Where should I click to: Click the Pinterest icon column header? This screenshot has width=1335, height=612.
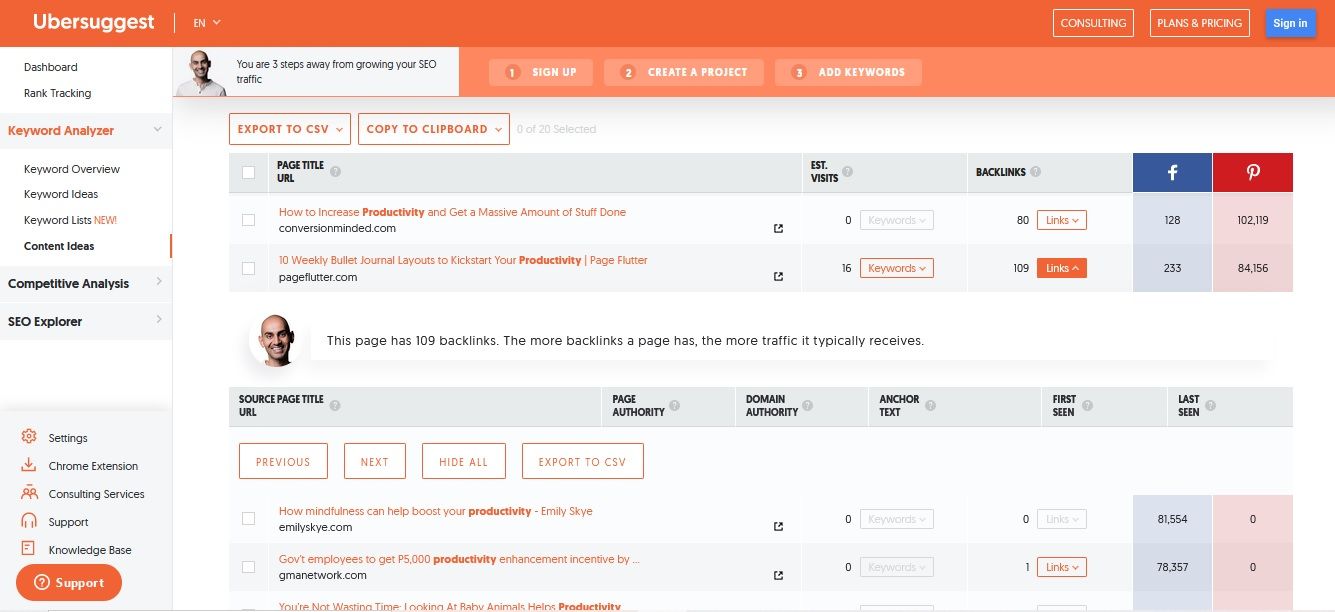(1252, 173)
